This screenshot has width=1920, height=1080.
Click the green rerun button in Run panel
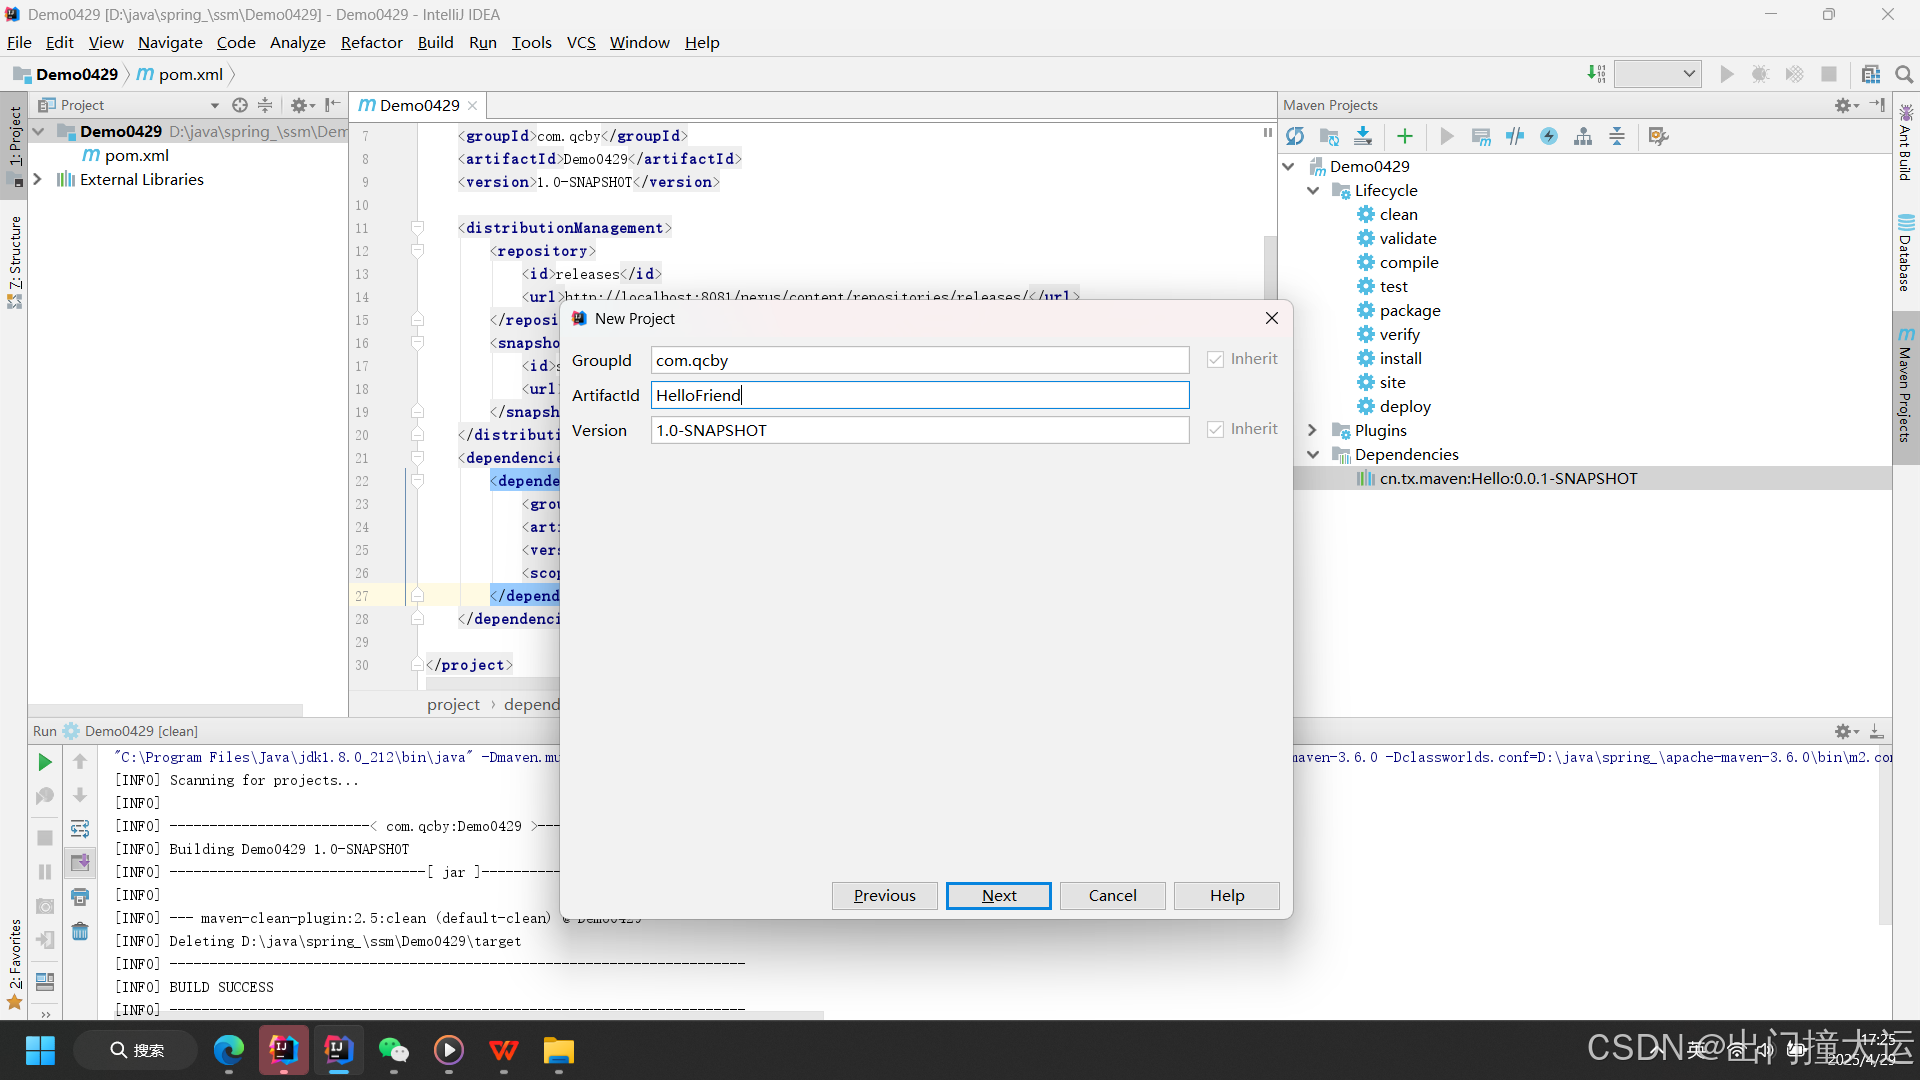45,762
